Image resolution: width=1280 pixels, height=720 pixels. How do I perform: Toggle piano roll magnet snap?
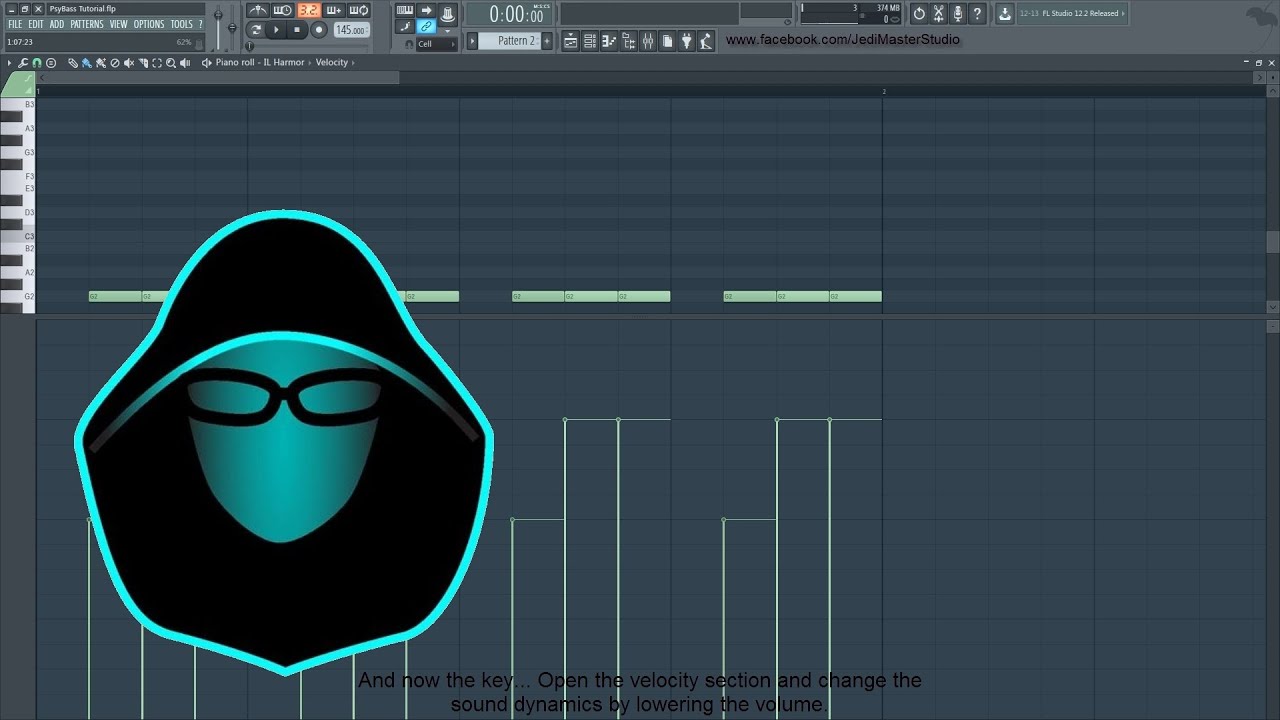pos(37,63)
